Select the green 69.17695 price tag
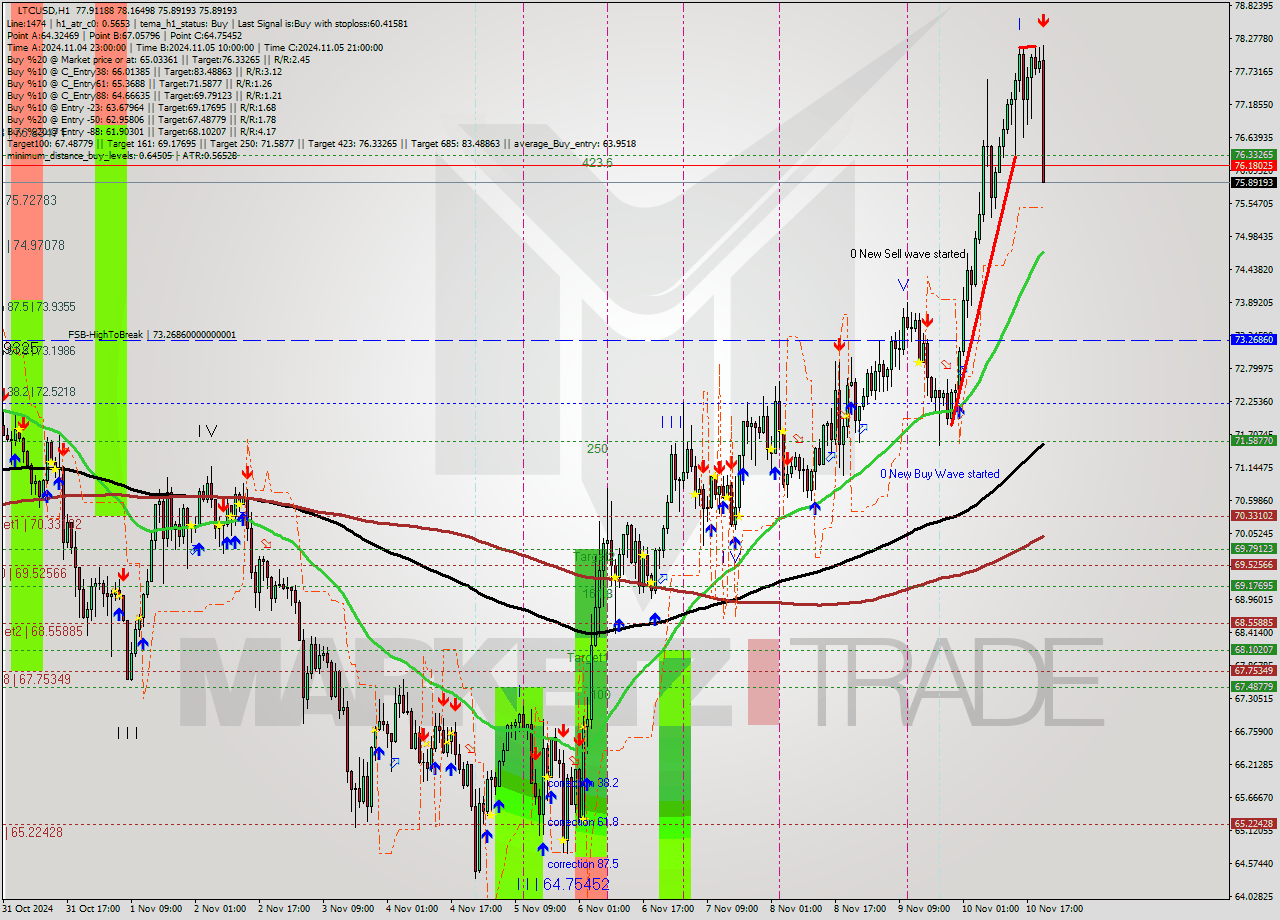Screen dimensions: 1280x920 1254,586
